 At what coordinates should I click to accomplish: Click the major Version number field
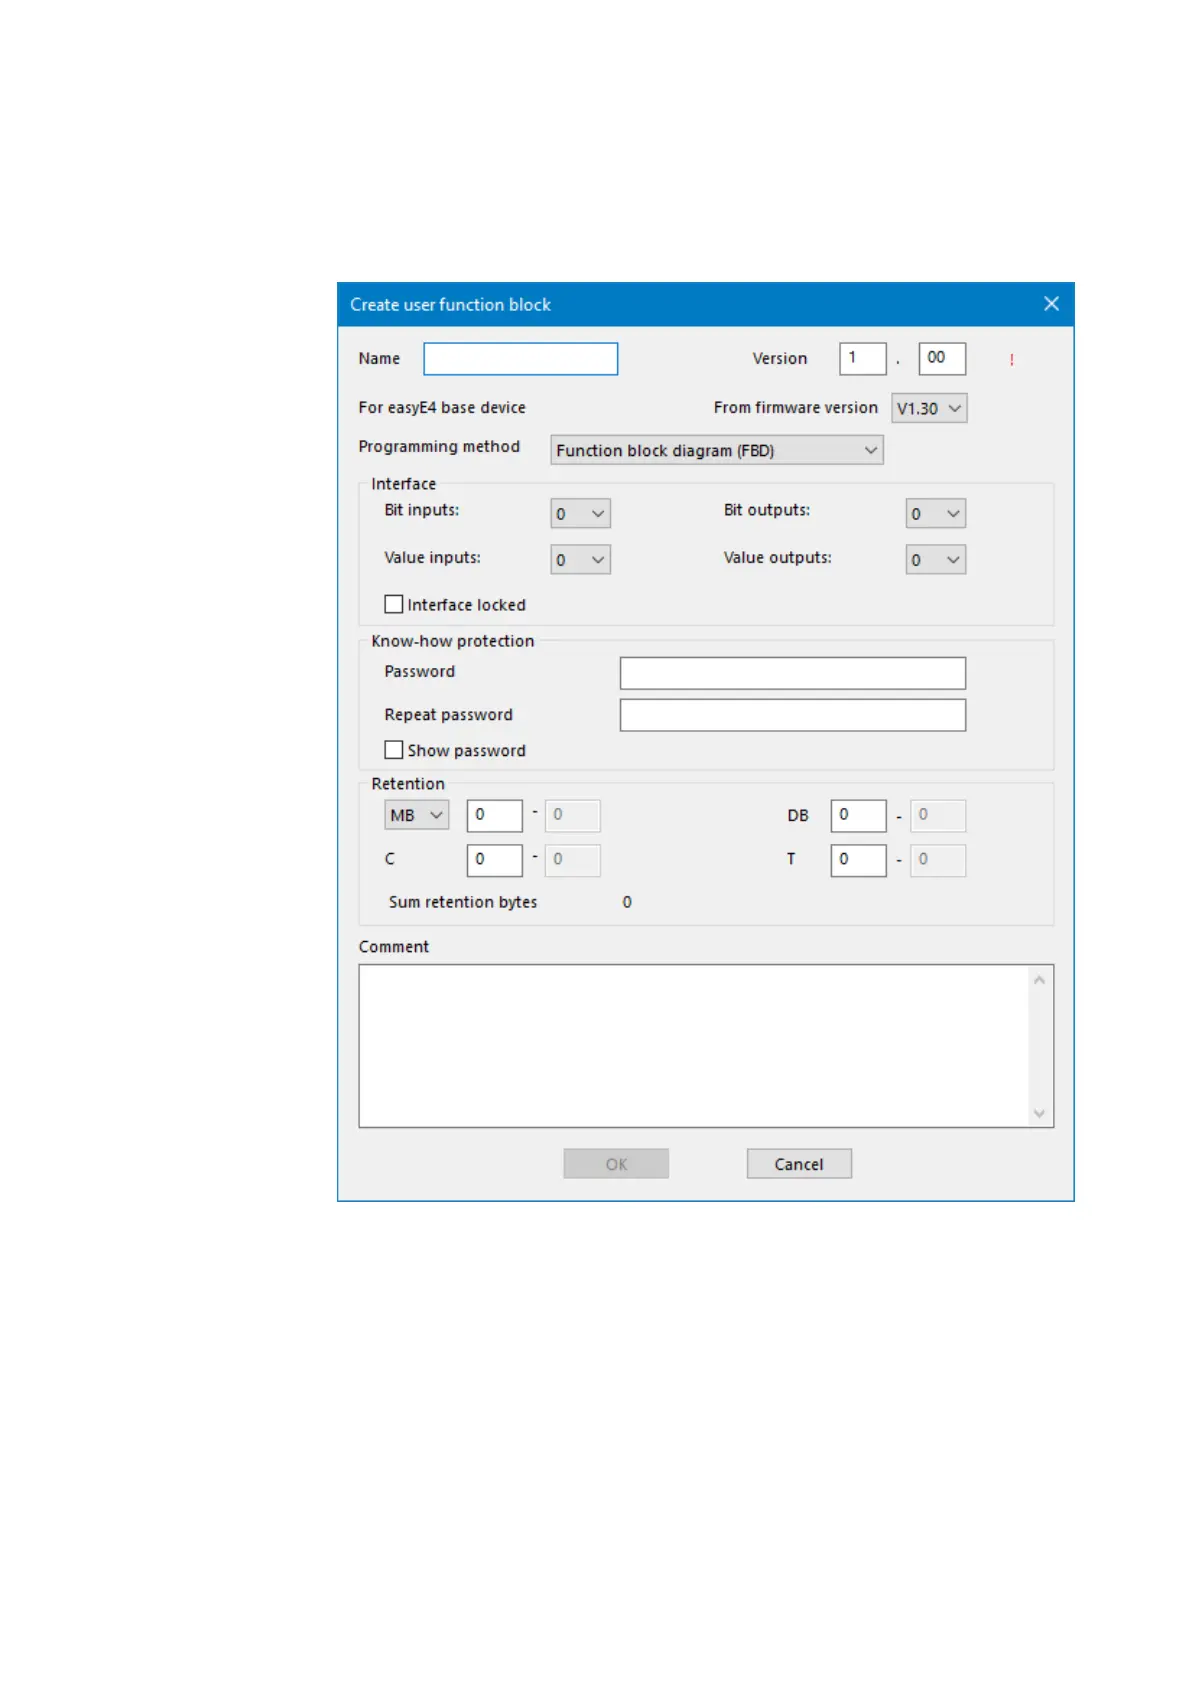click(862, 358)
